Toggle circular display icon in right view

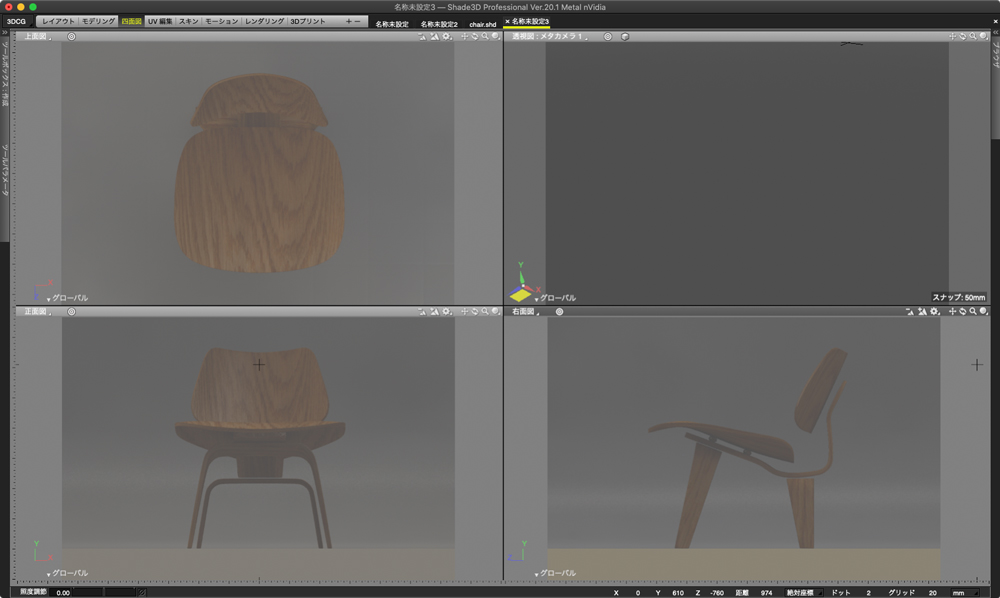click(x=559, y=312)
